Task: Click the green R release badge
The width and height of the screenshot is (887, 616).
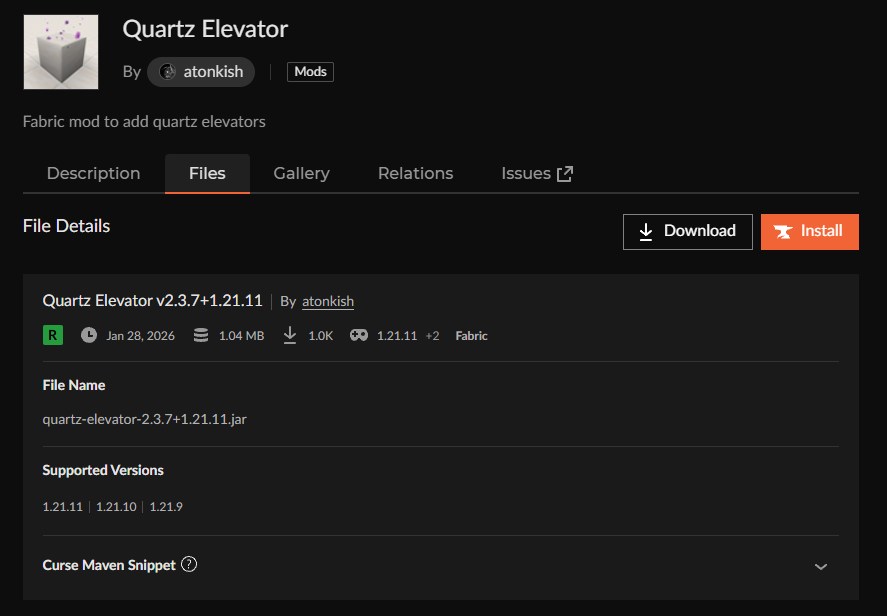Action: point(52,336)
